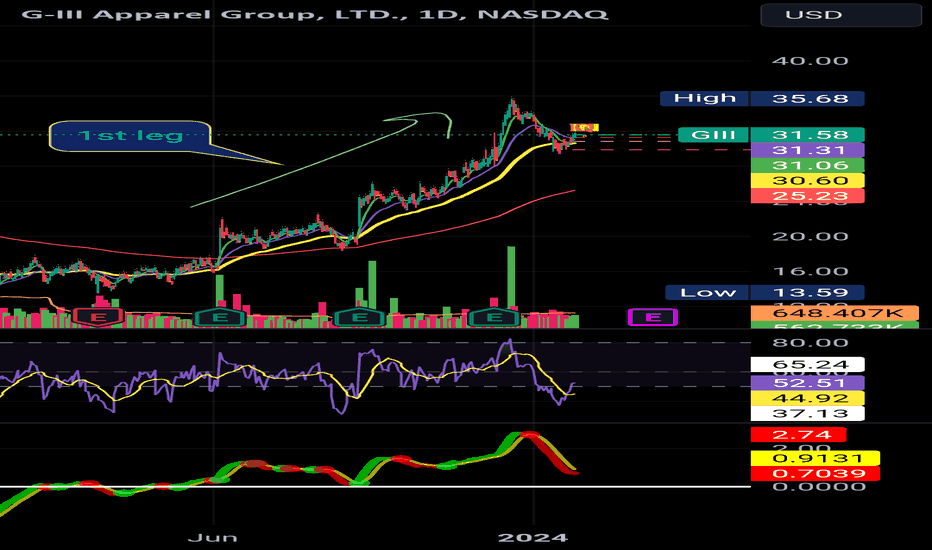The width and height of the screenshot is (932, 550).
Task: Click the white 37.13 RSI label
Action: click(x=807, y=414)
